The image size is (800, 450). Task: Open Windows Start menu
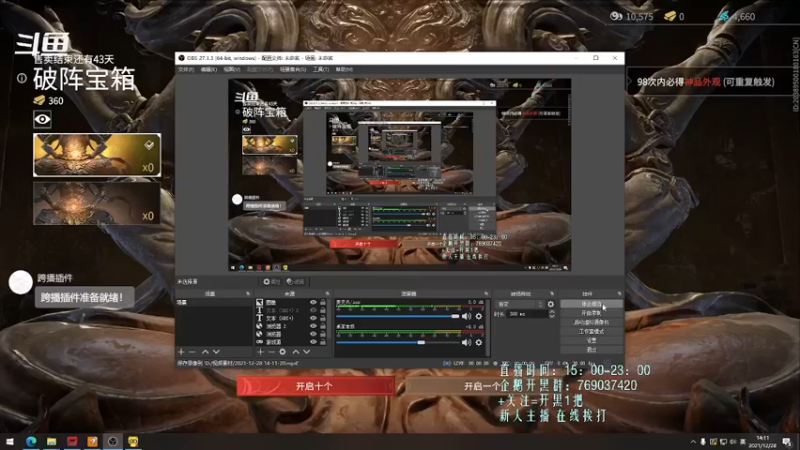pyautogui.click(x=10, y=441)
